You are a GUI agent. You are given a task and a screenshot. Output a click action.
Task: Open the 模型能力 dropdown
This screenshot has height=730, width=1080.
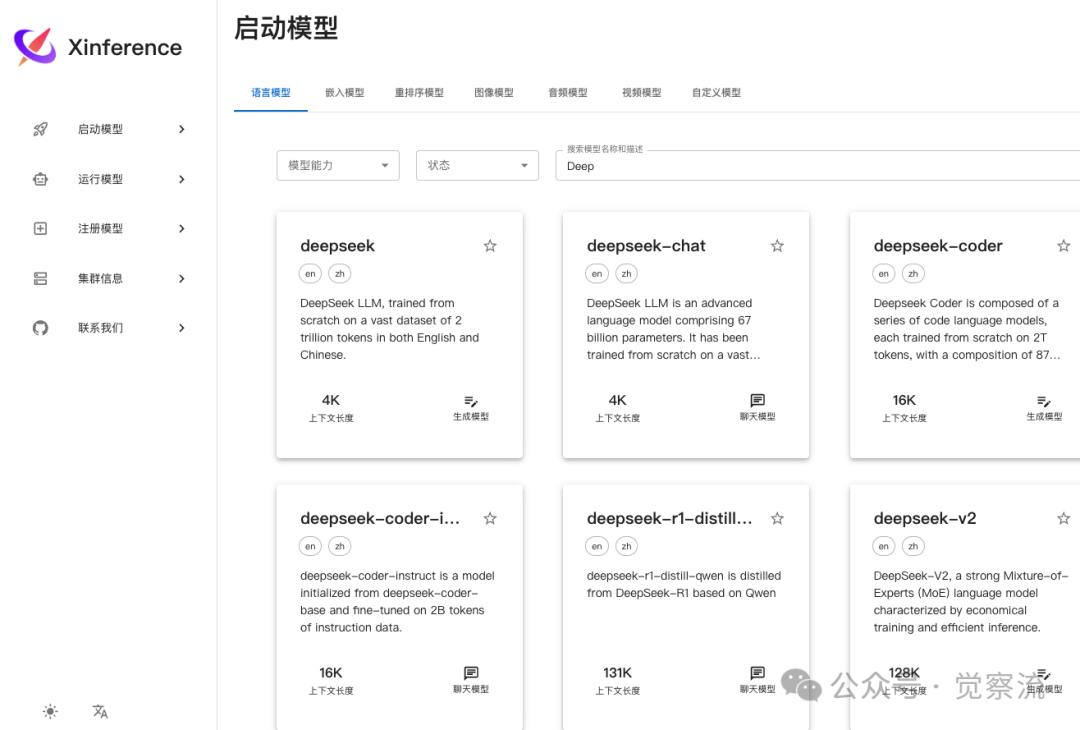click(338, 165)
